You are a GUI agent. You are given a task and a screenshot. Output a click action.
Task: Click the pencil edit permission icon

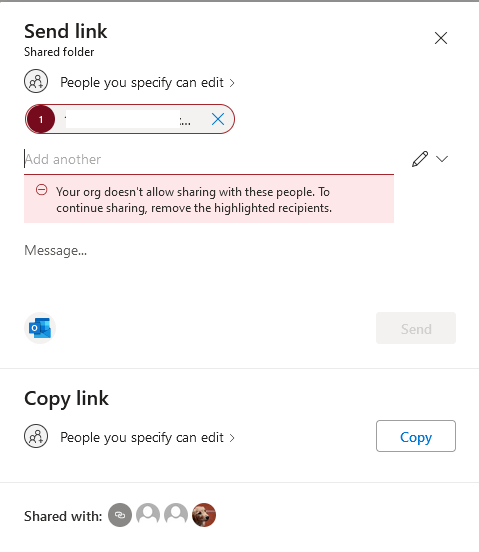(x=420, y=159)
